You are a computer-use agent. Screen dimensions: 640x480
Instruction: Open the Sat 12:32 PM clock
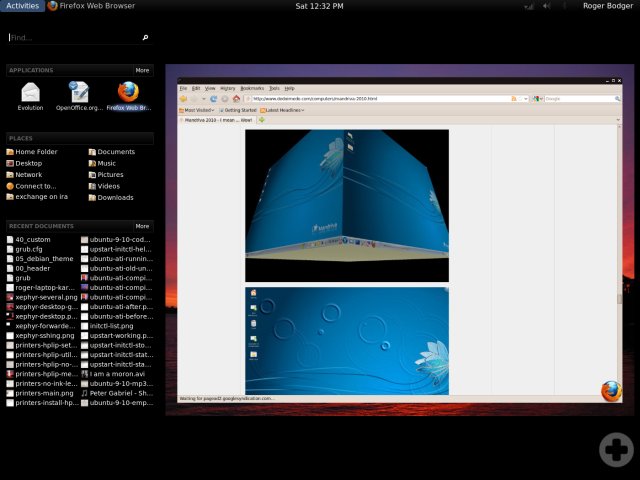pyautogui.click(x=320, y=6)
